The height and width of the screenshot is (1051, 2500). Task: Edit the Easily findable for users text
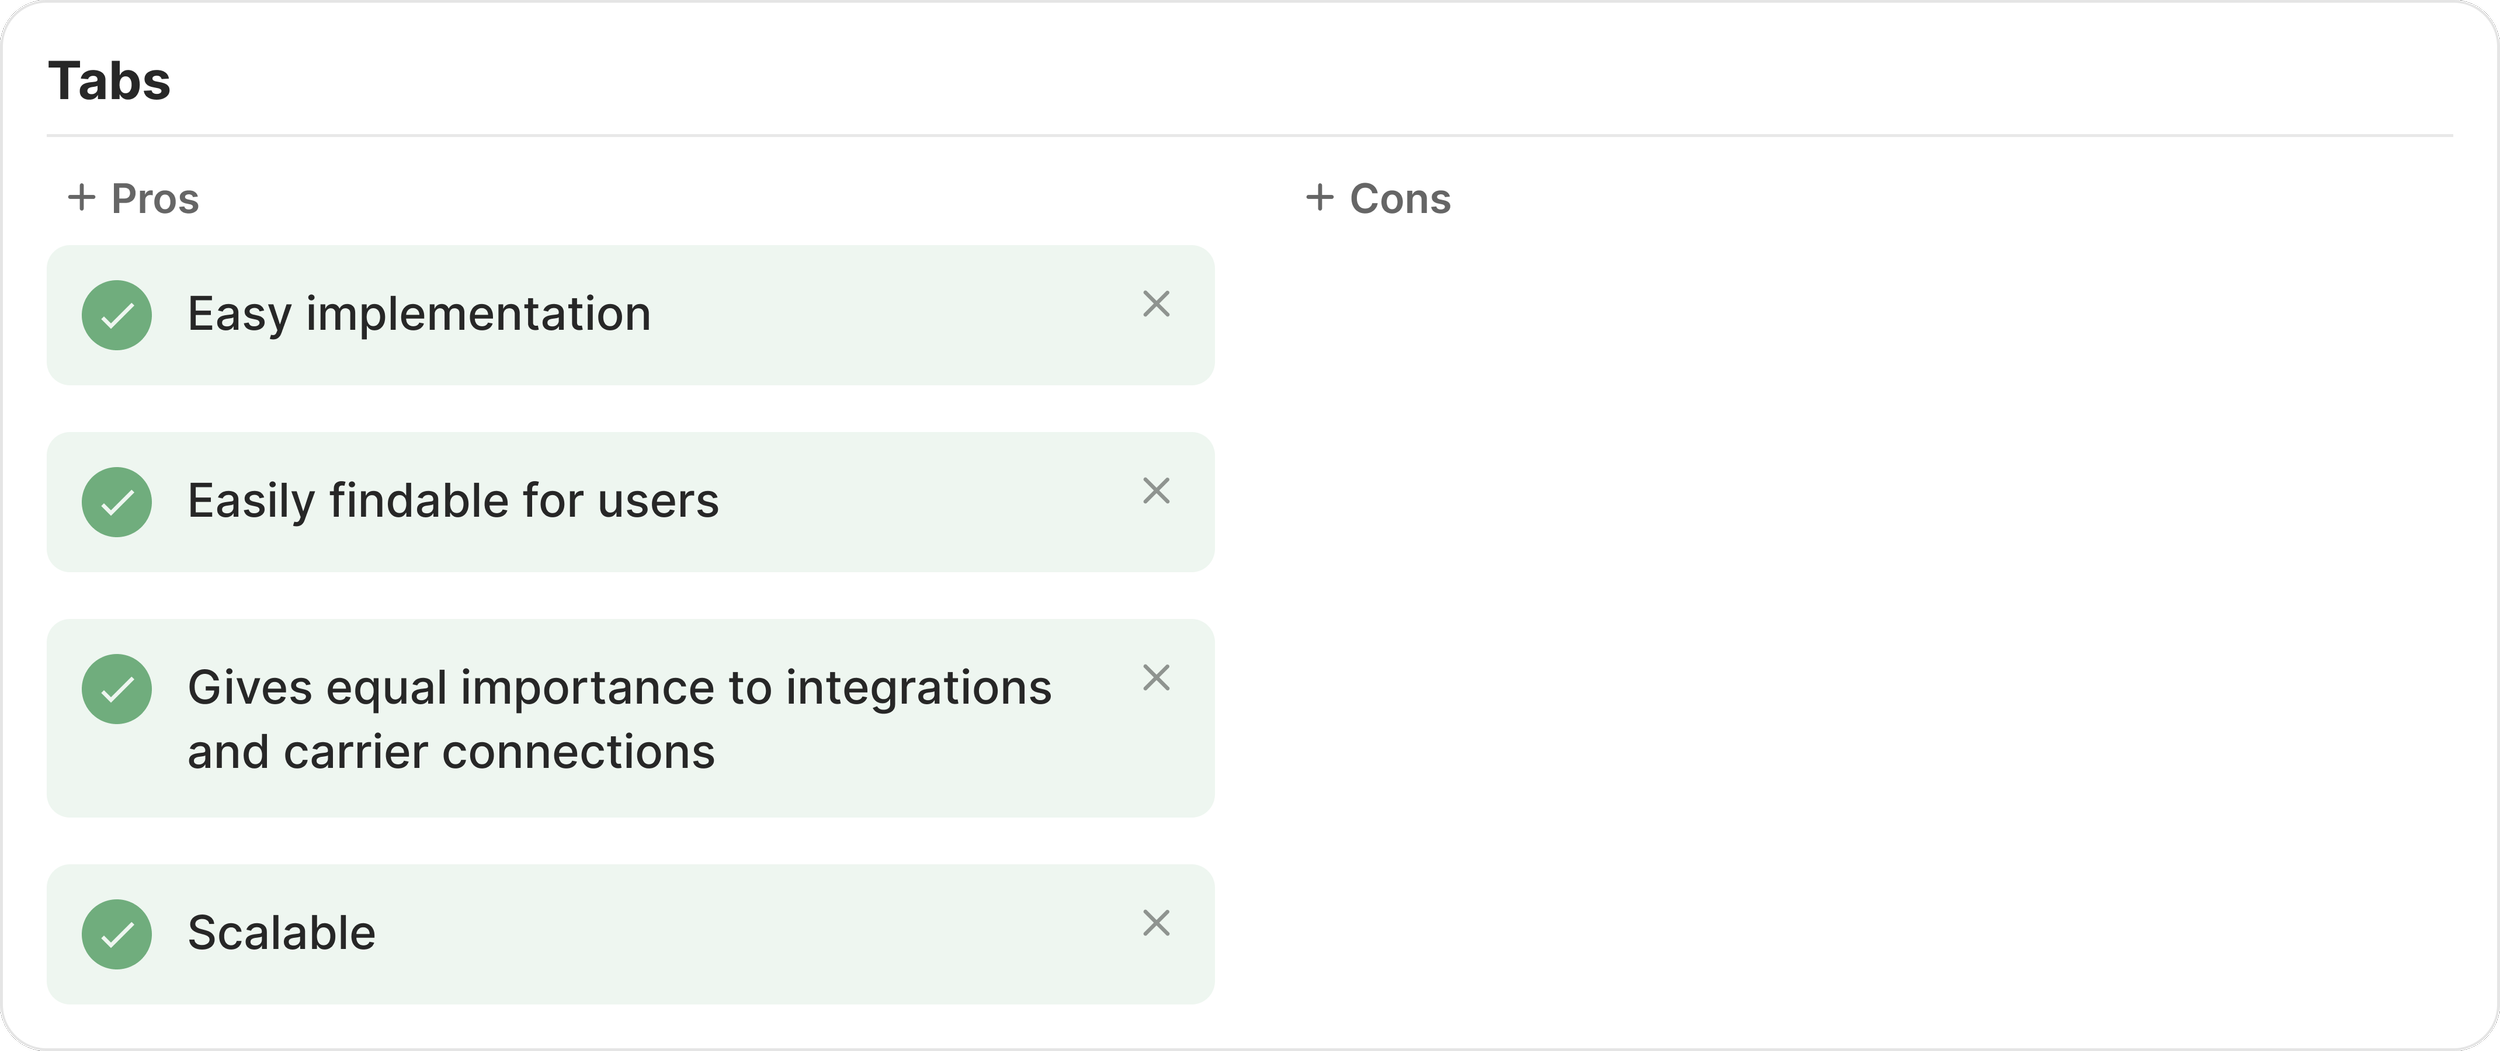point(453,502)
